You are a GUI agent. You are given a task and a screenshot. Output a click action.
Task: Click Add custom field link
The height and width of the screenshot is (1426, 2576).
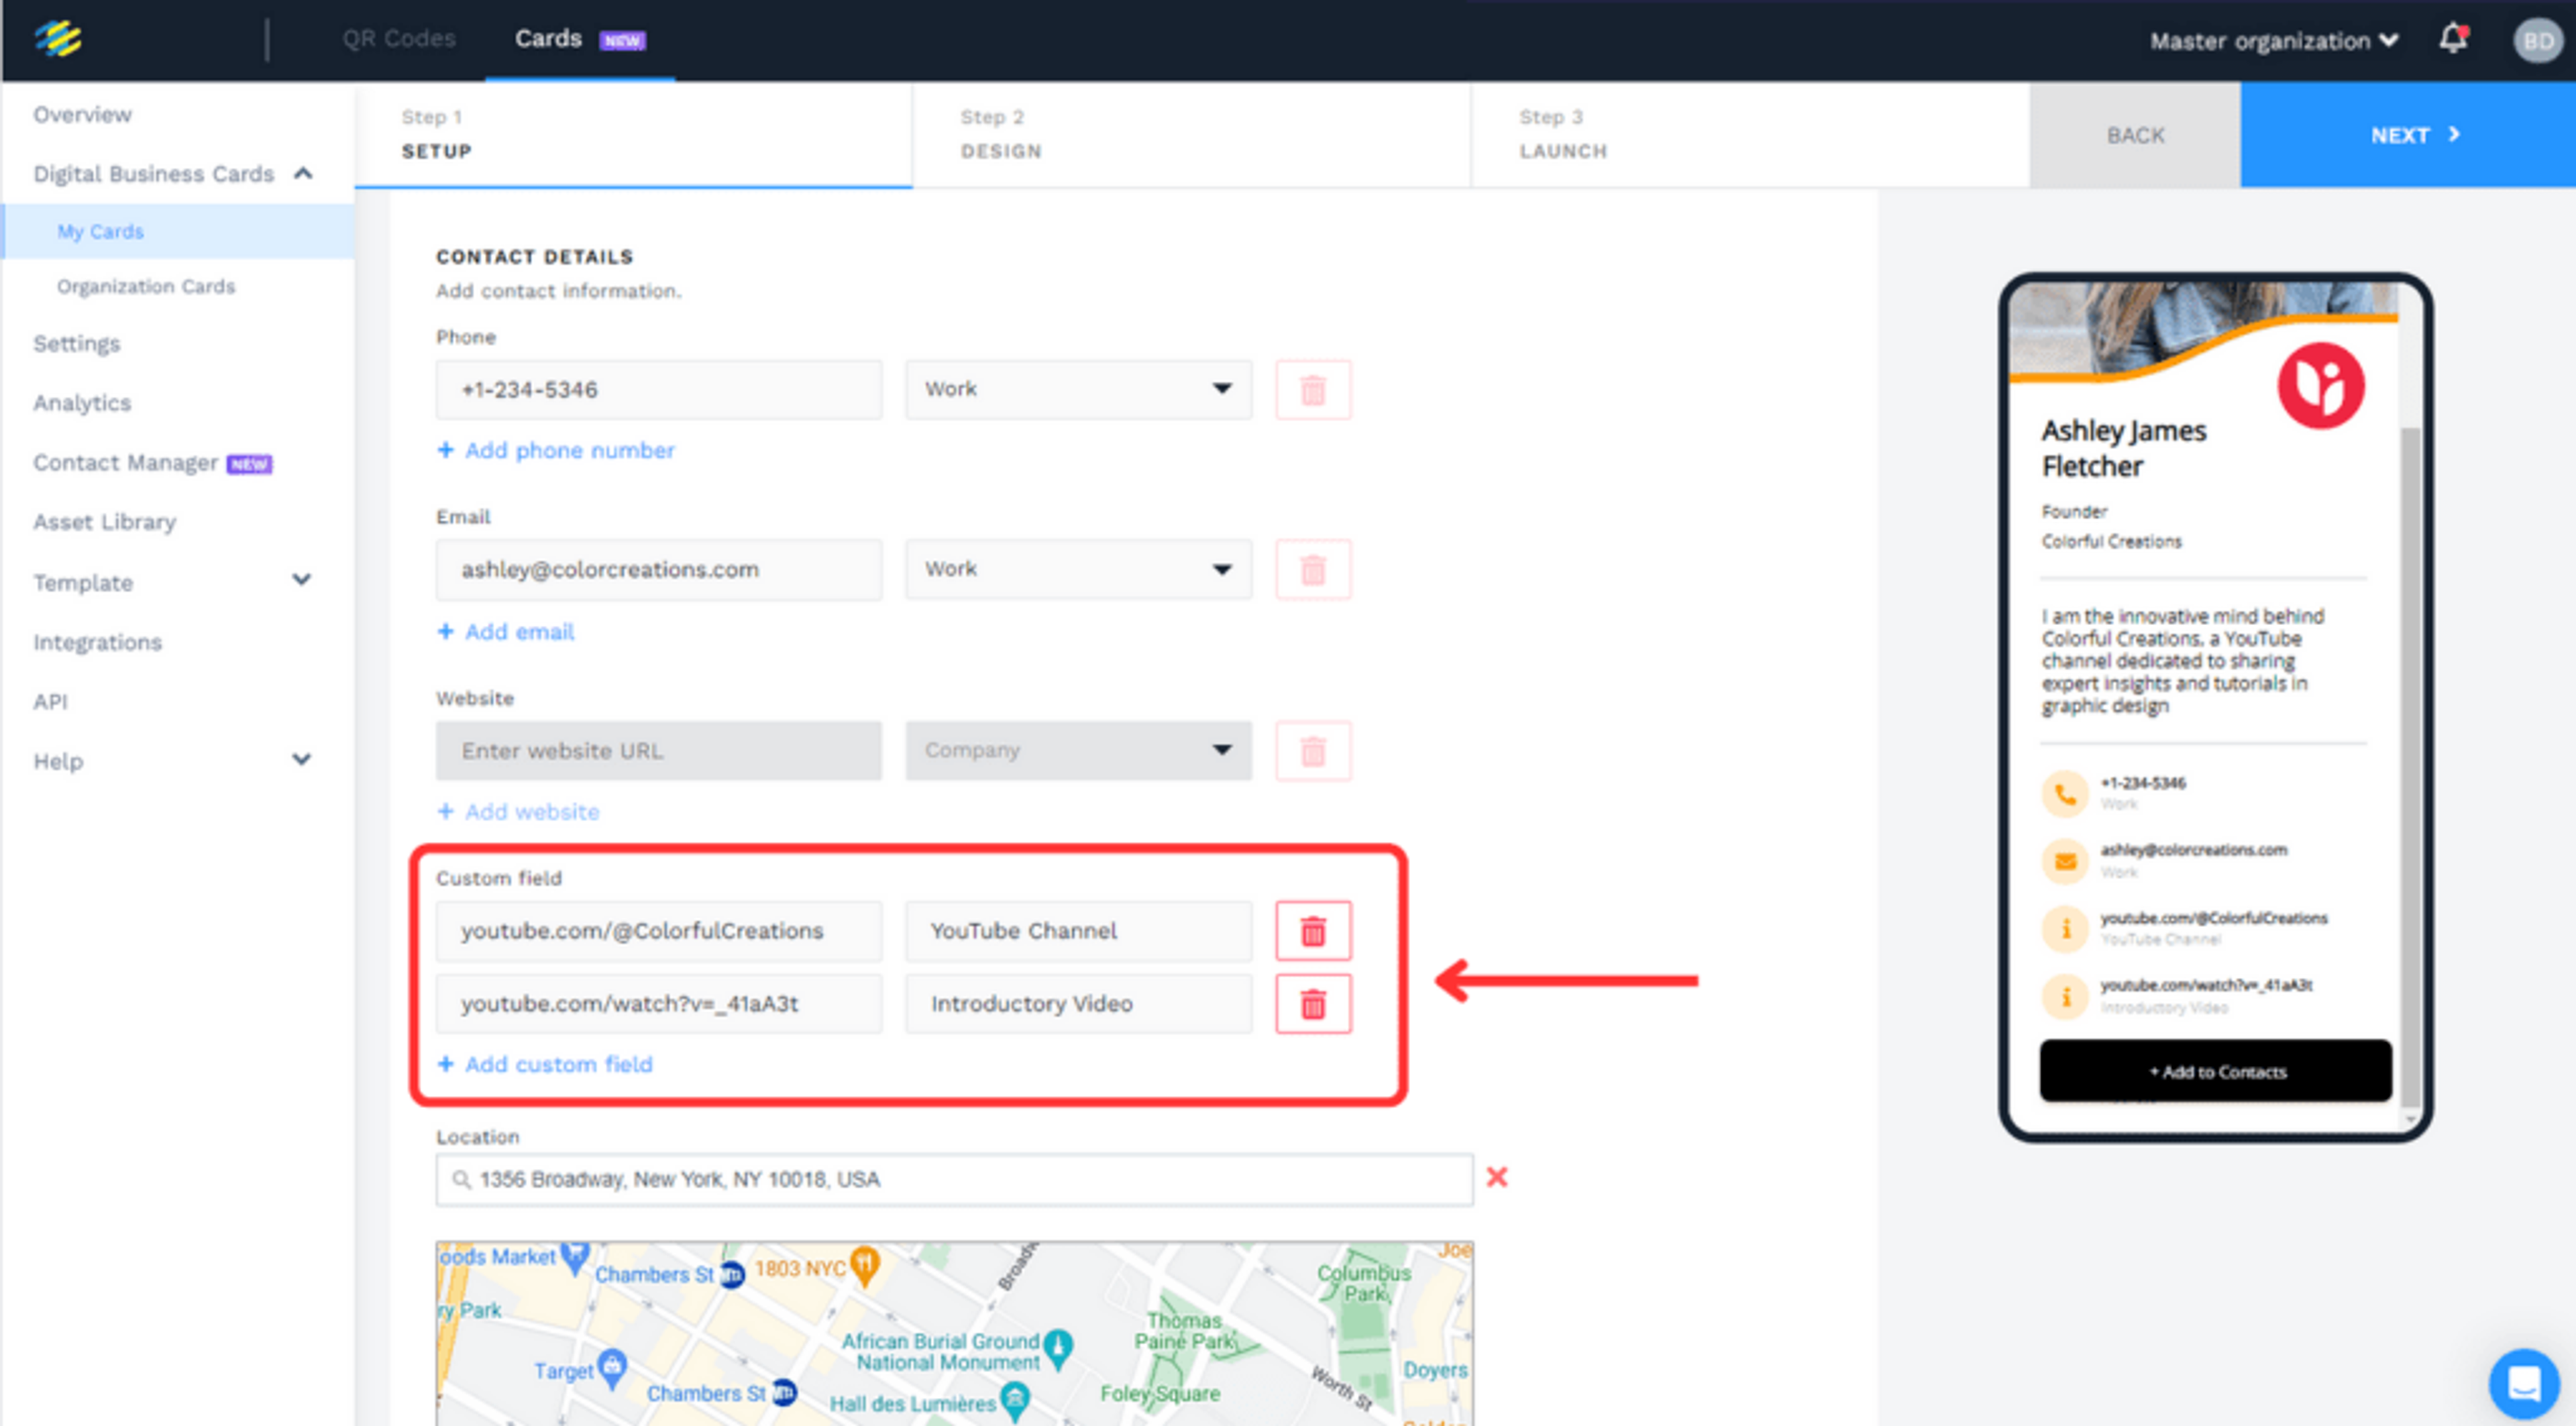(x=545, y=1064)
